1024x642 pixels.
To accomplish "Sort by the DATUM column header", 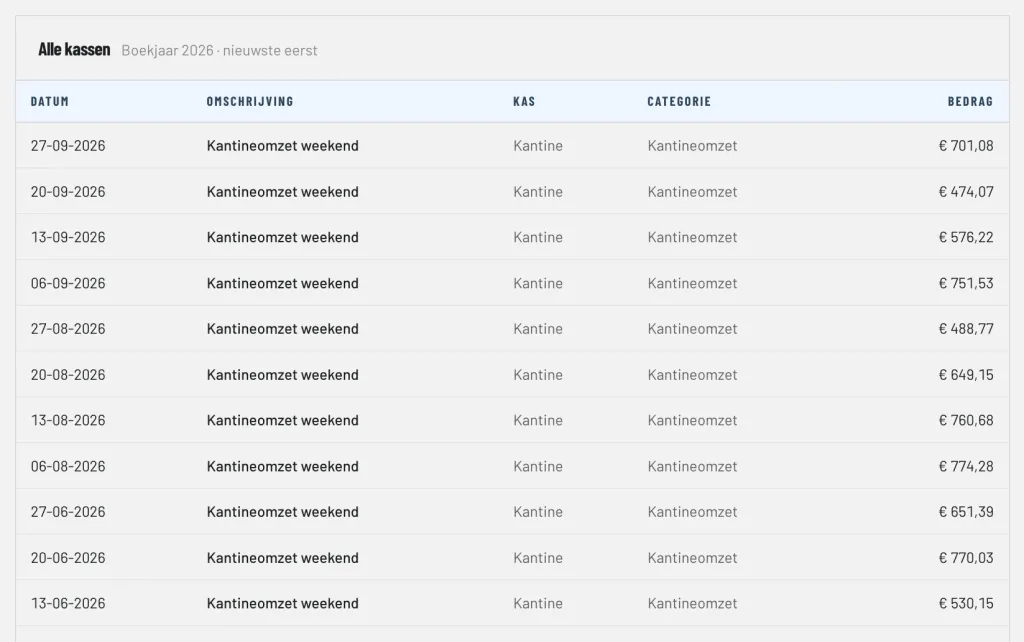I will click(x=50, y=101).
